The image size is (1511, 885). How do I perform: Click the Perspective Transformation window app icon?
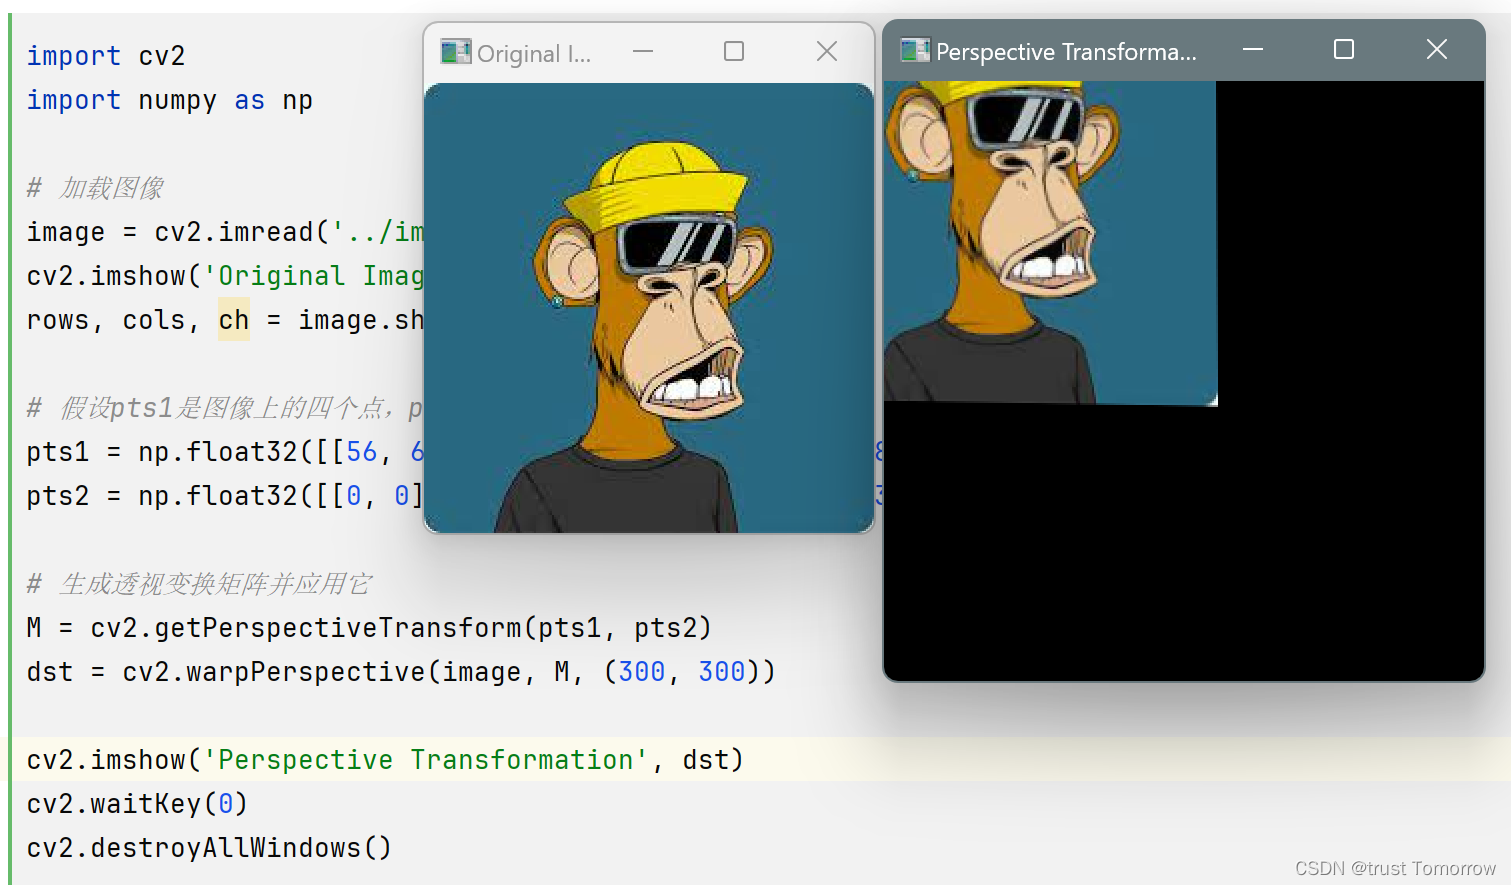[x=915, y=50]
